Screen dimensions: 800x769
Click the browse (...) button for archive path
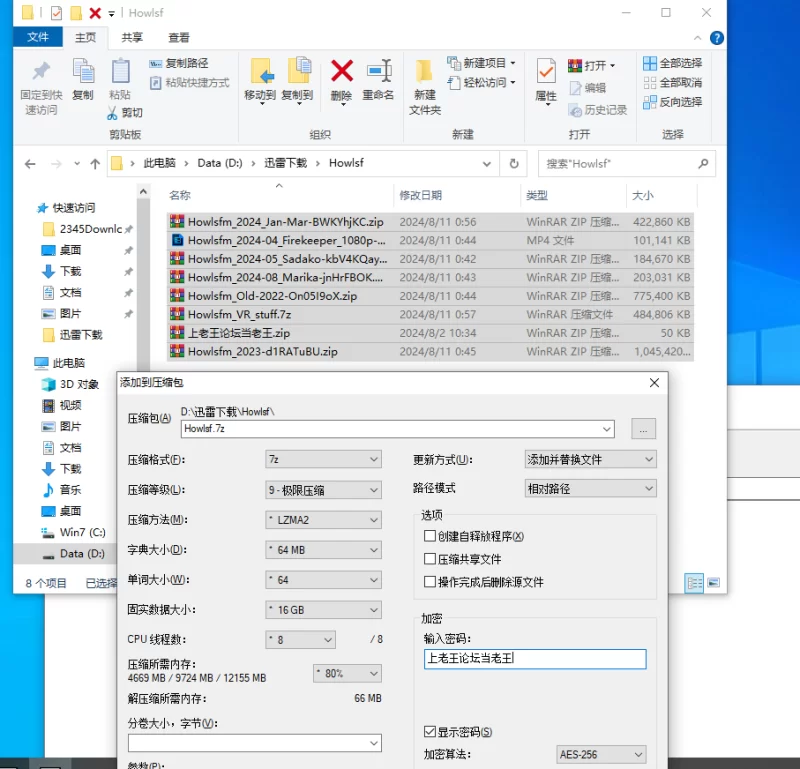coord(643,428)
